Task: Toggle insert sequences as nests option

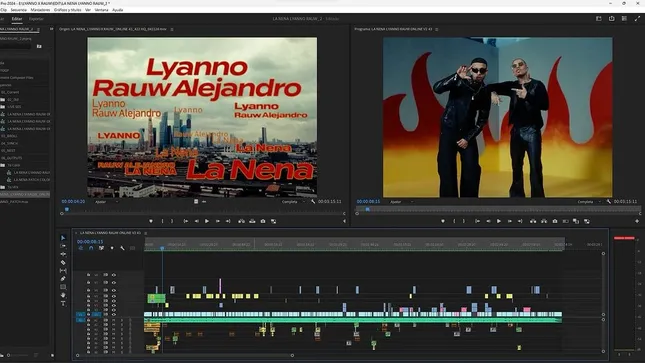Action: (x=81, y=248)
